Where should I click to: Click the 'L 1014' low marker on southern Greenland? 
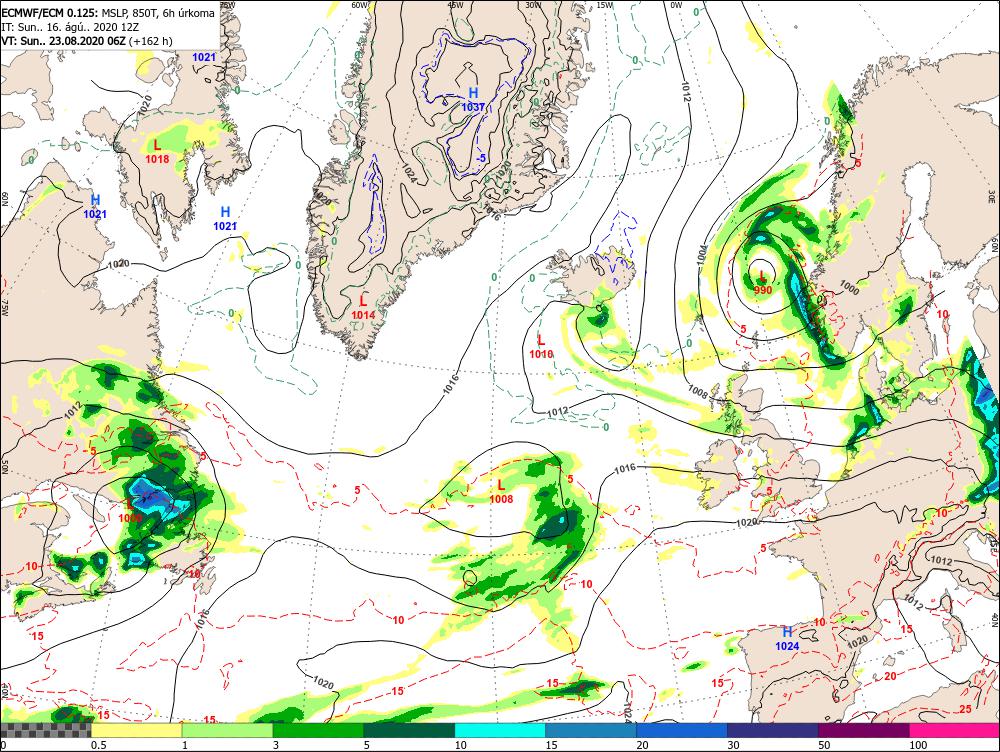pyautogui.click(x=363, y=307)
